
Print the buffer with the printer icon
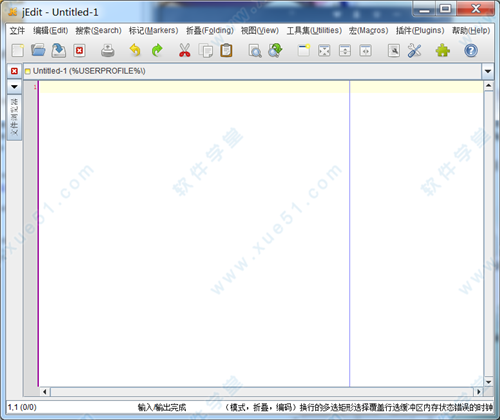point(108,51)
